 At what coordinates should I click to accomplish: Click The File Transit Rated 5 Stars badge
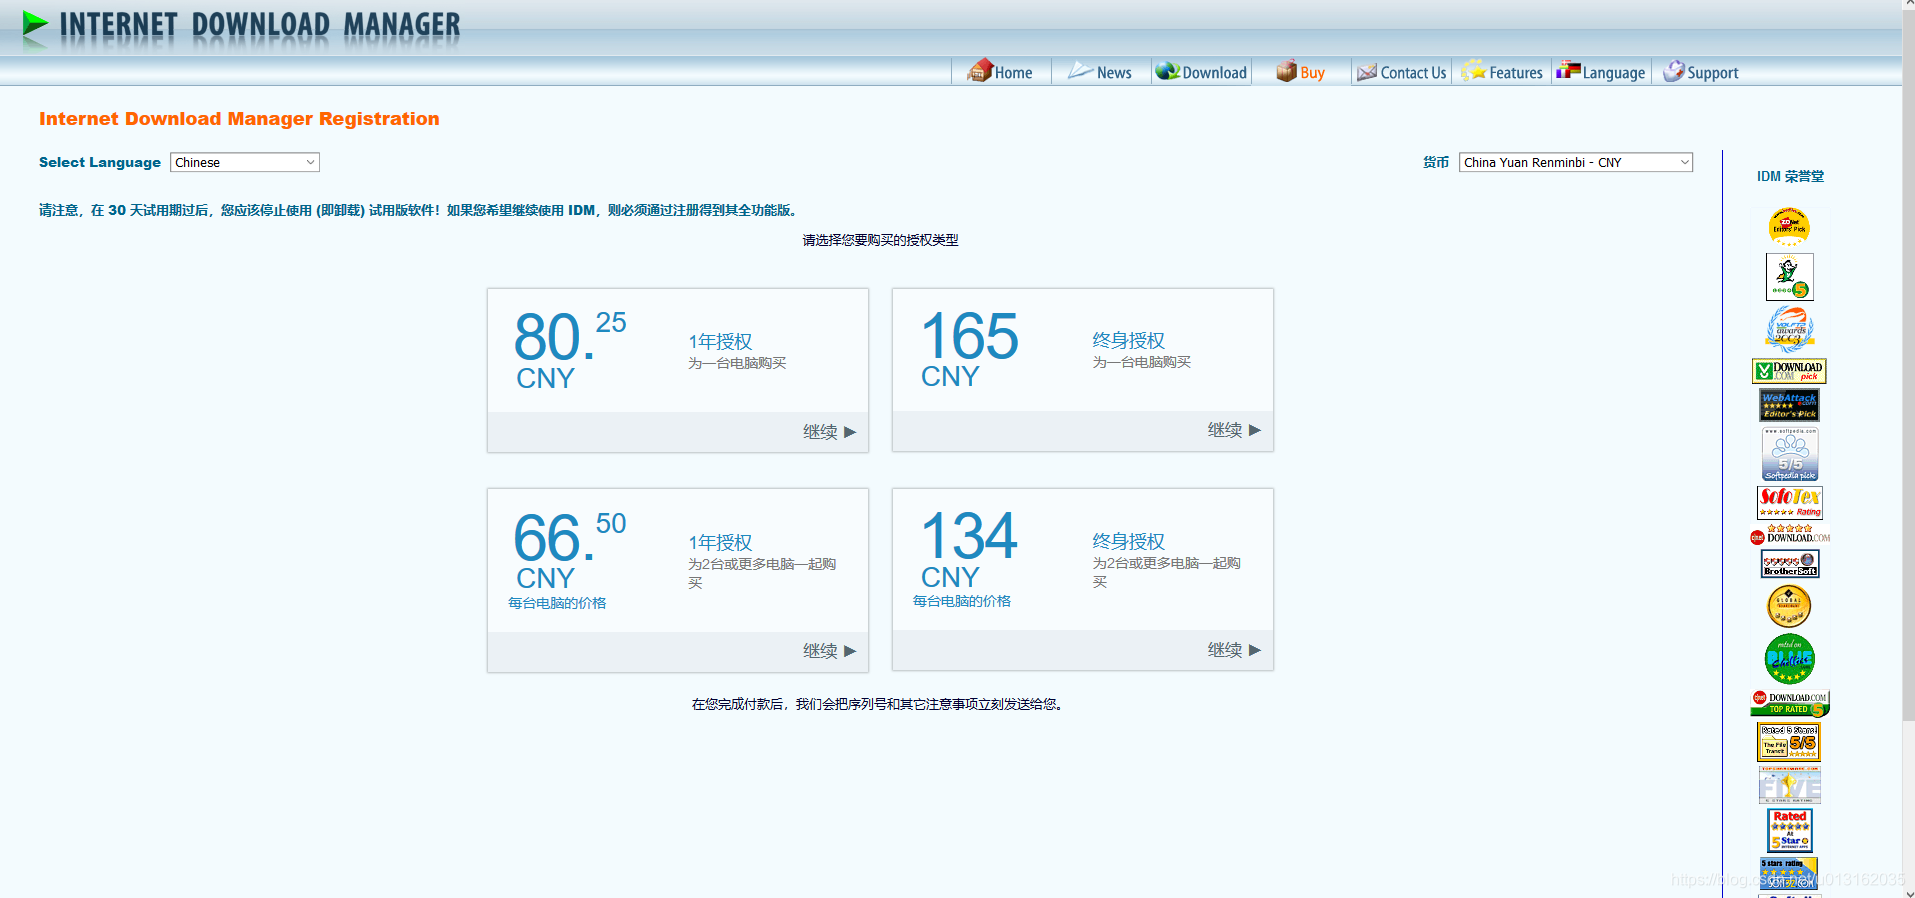point(1789,742)
